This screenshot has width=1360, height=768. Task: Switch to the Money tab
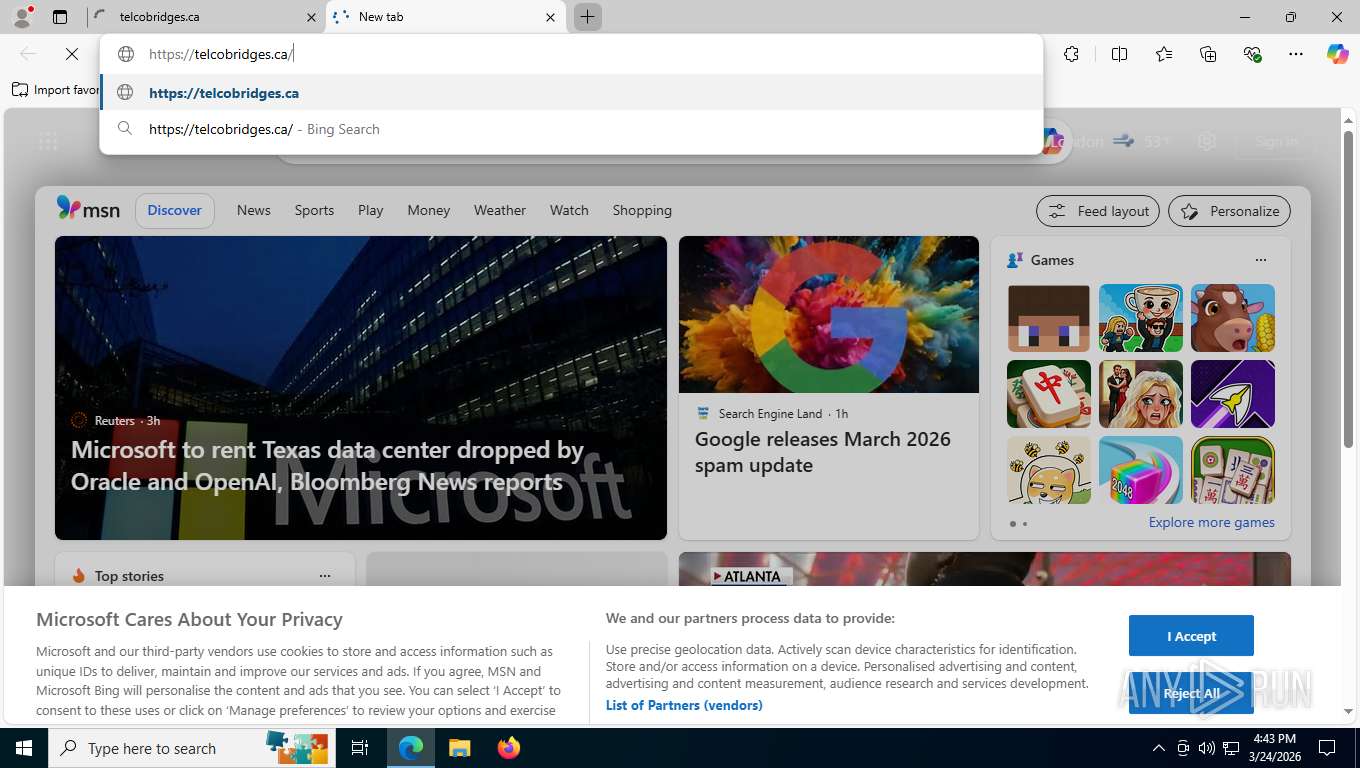(429, 210)
